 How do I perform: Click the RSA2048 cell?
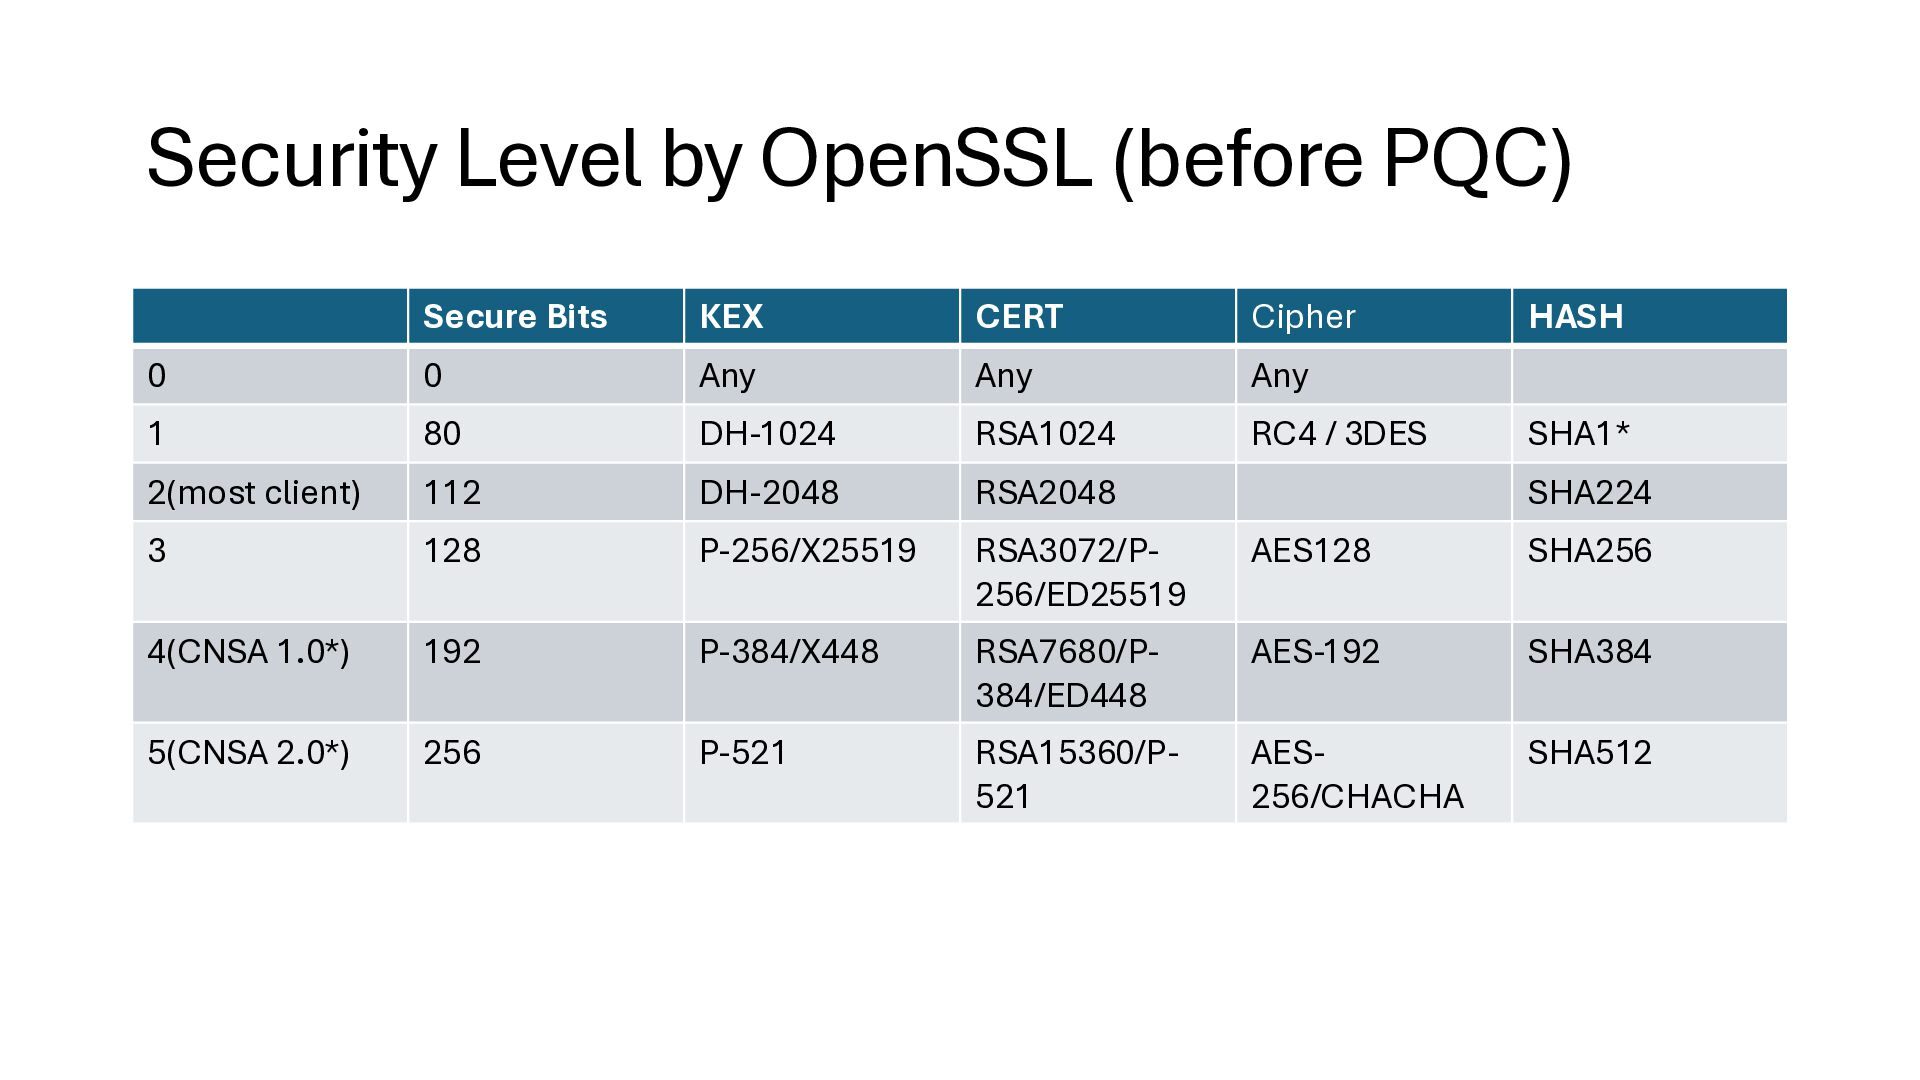1045,493
